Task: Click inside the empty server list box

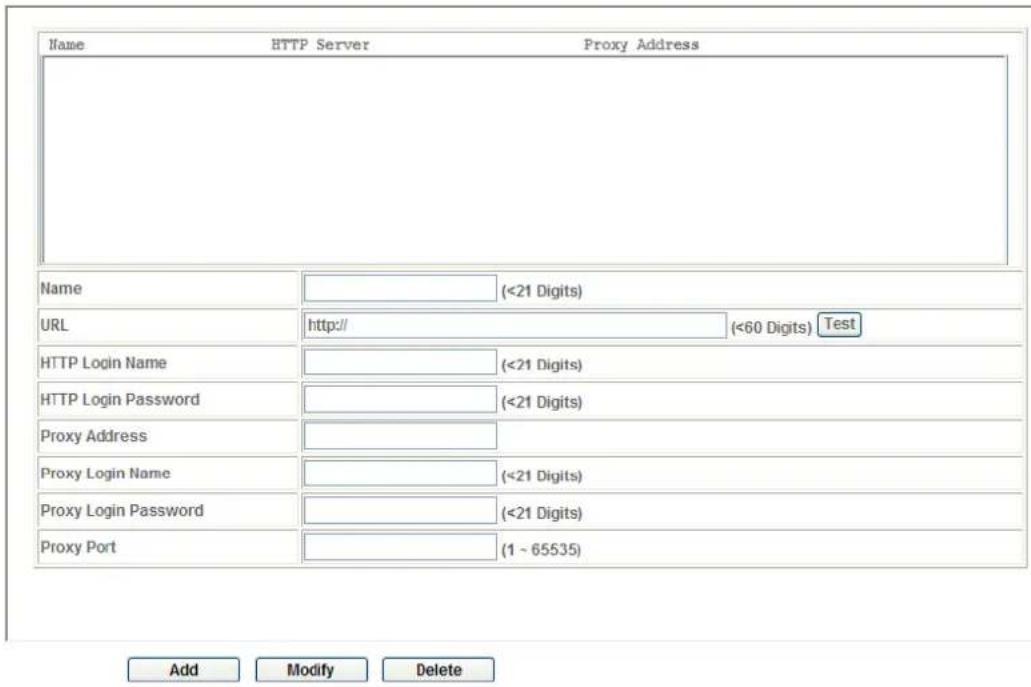Action: (525, 160)
